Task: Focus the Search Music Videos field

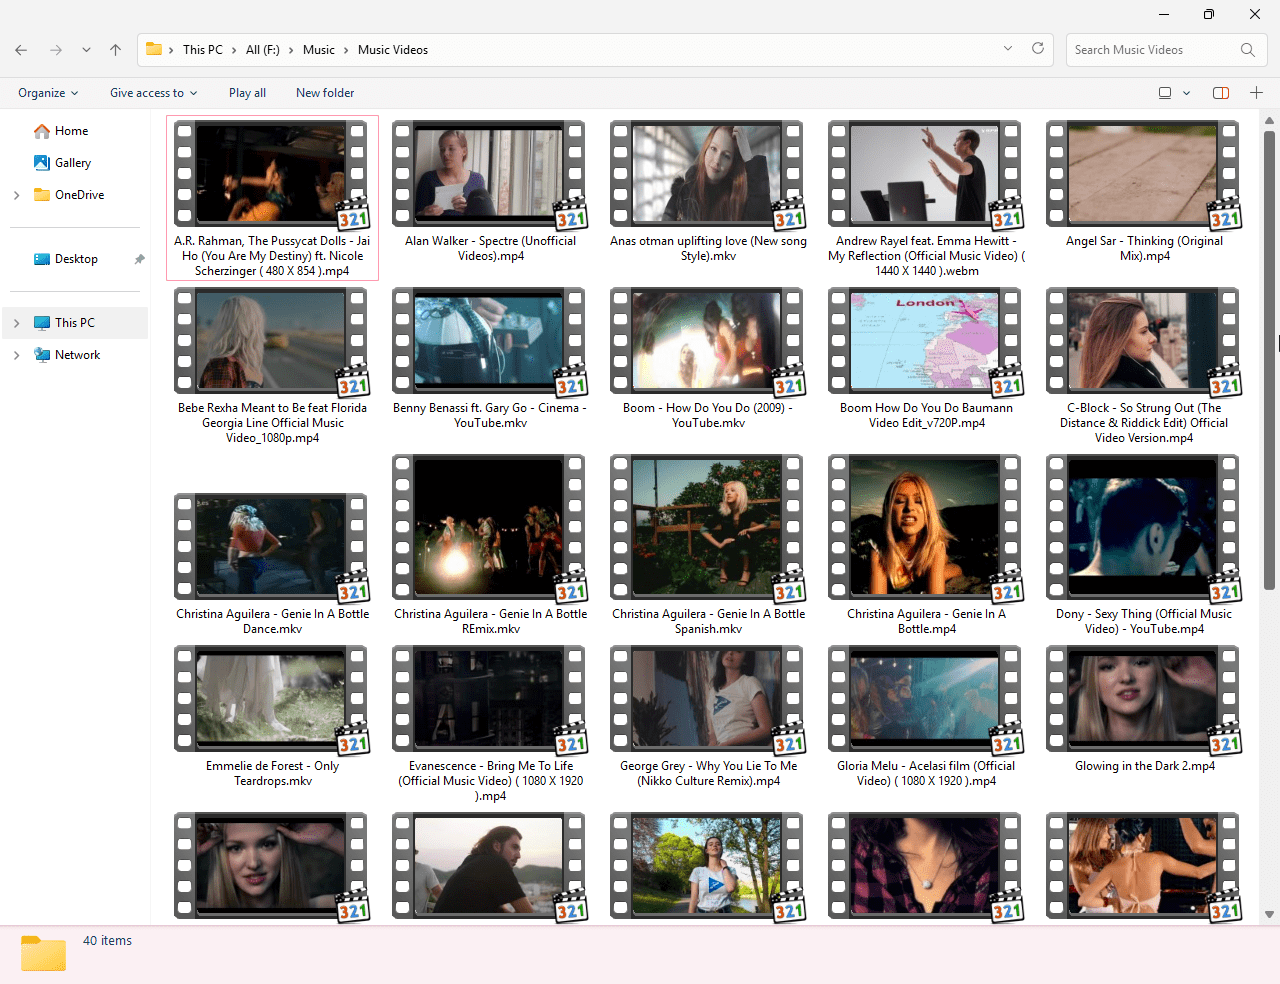Action: click(1166, 50)
